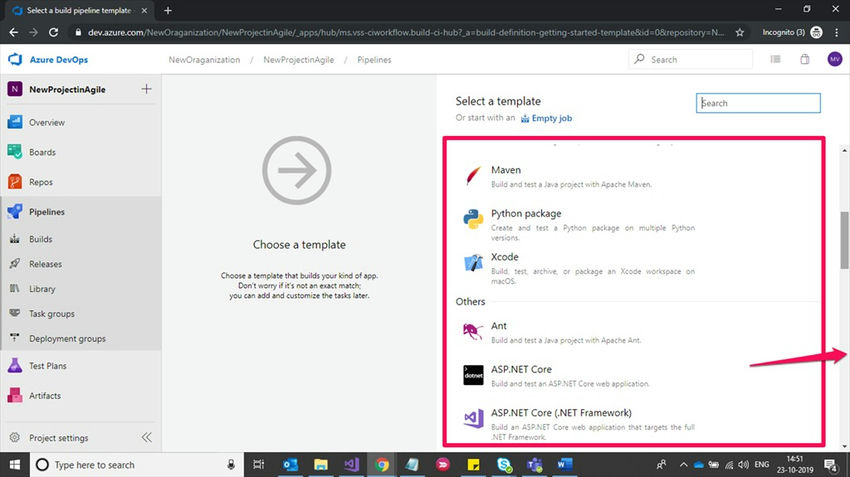850x477 pixels.
Task: Open the Windows Start menu
Action: [x=15, y=465]
